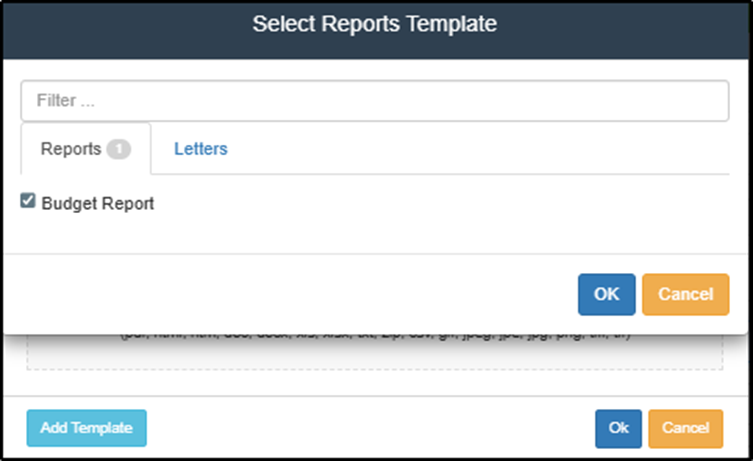Click the Select Reports Template title
753x461 pixels.
(x=374, y=24)
